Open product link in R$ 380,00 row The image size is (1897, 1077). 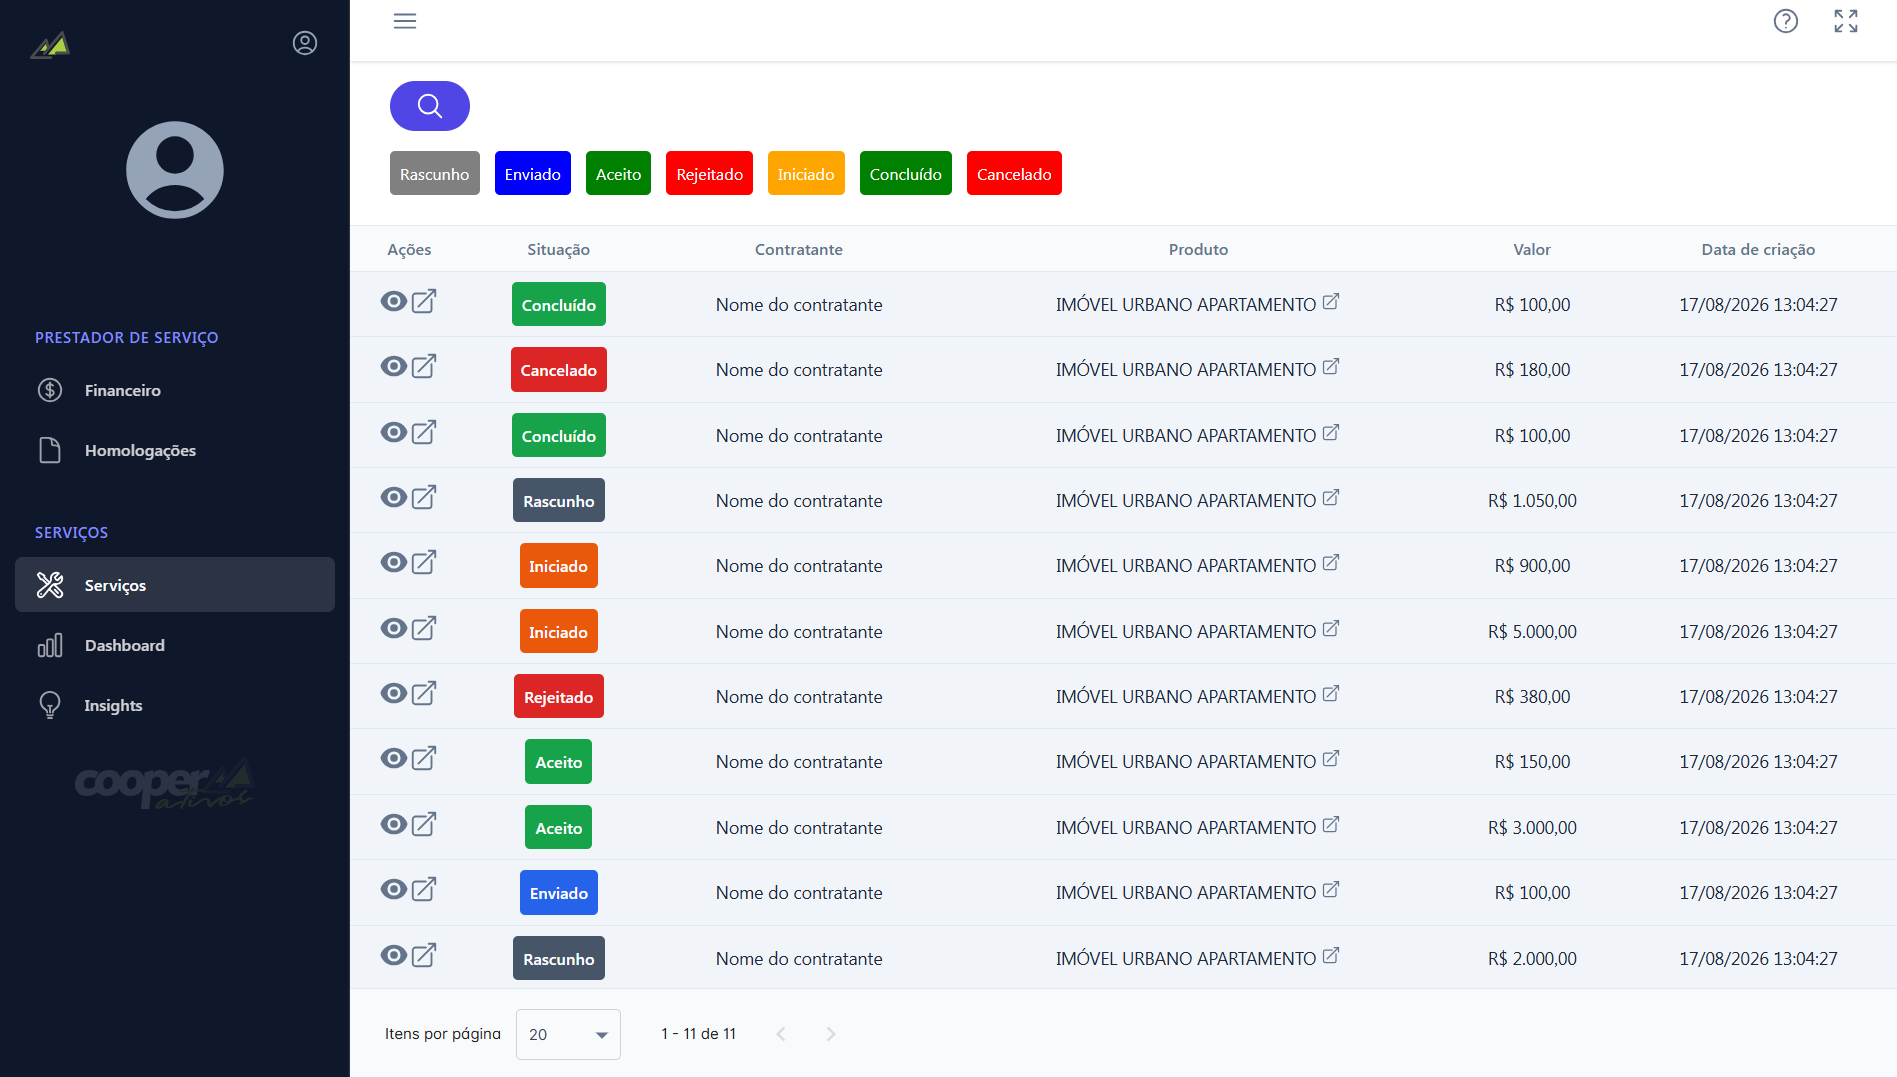(x=1331, y=694)
